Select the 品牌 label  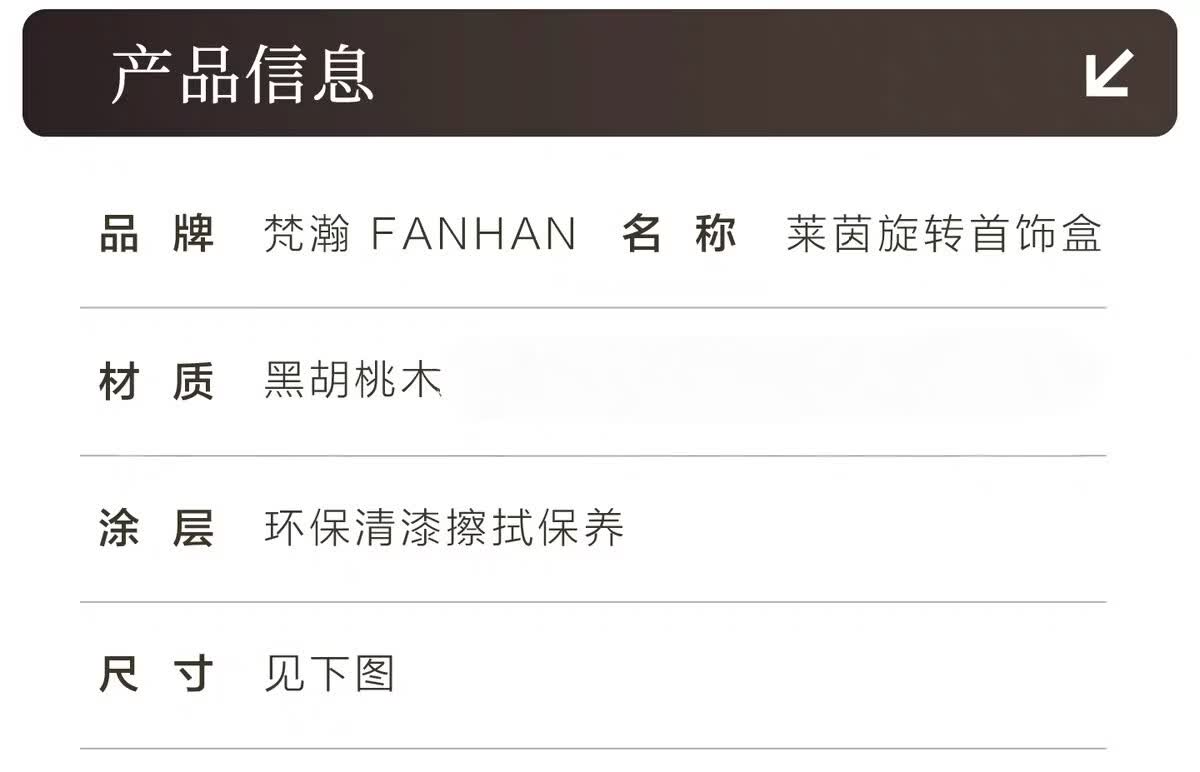pos(157,235)
